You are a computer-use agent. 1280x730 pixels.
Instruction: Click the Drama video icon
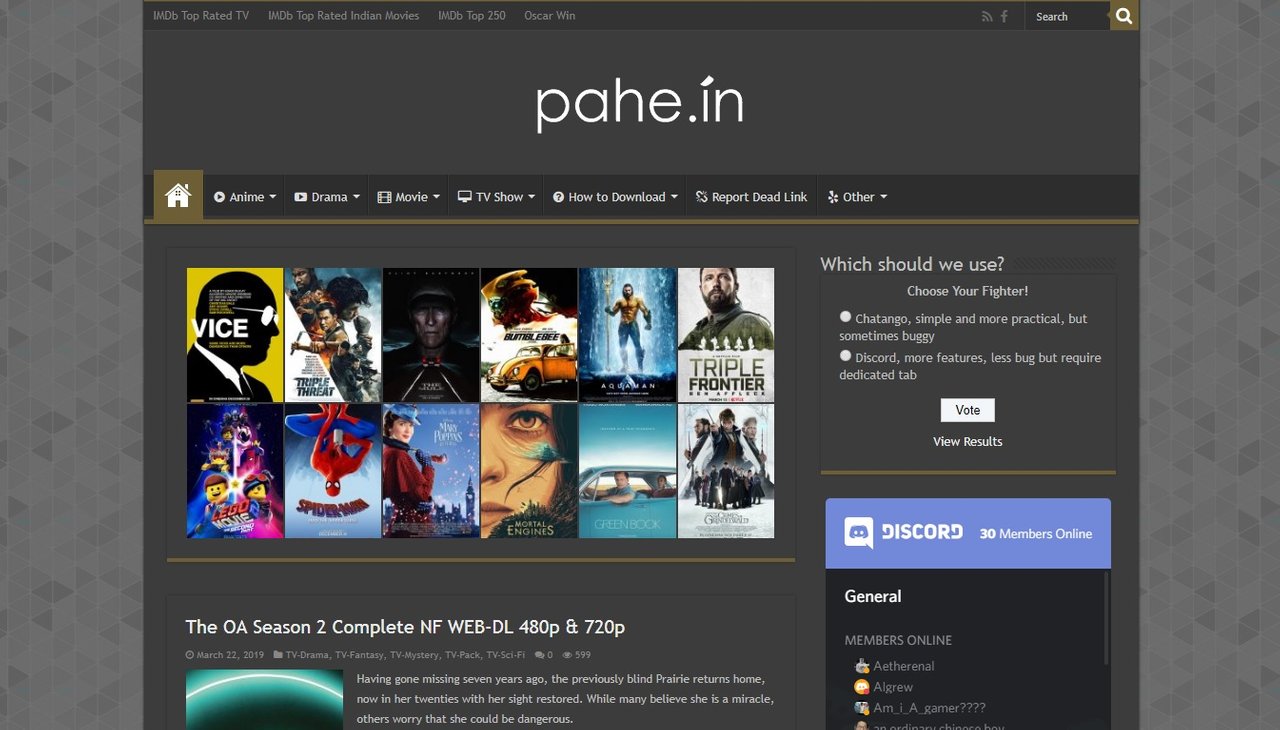tap(300, 197)
